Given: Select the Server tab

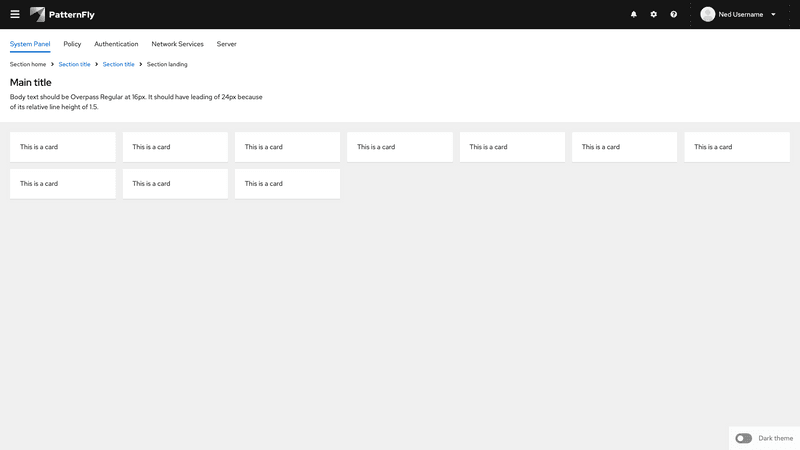Looking at the screenshot, I should click(226, 44).
